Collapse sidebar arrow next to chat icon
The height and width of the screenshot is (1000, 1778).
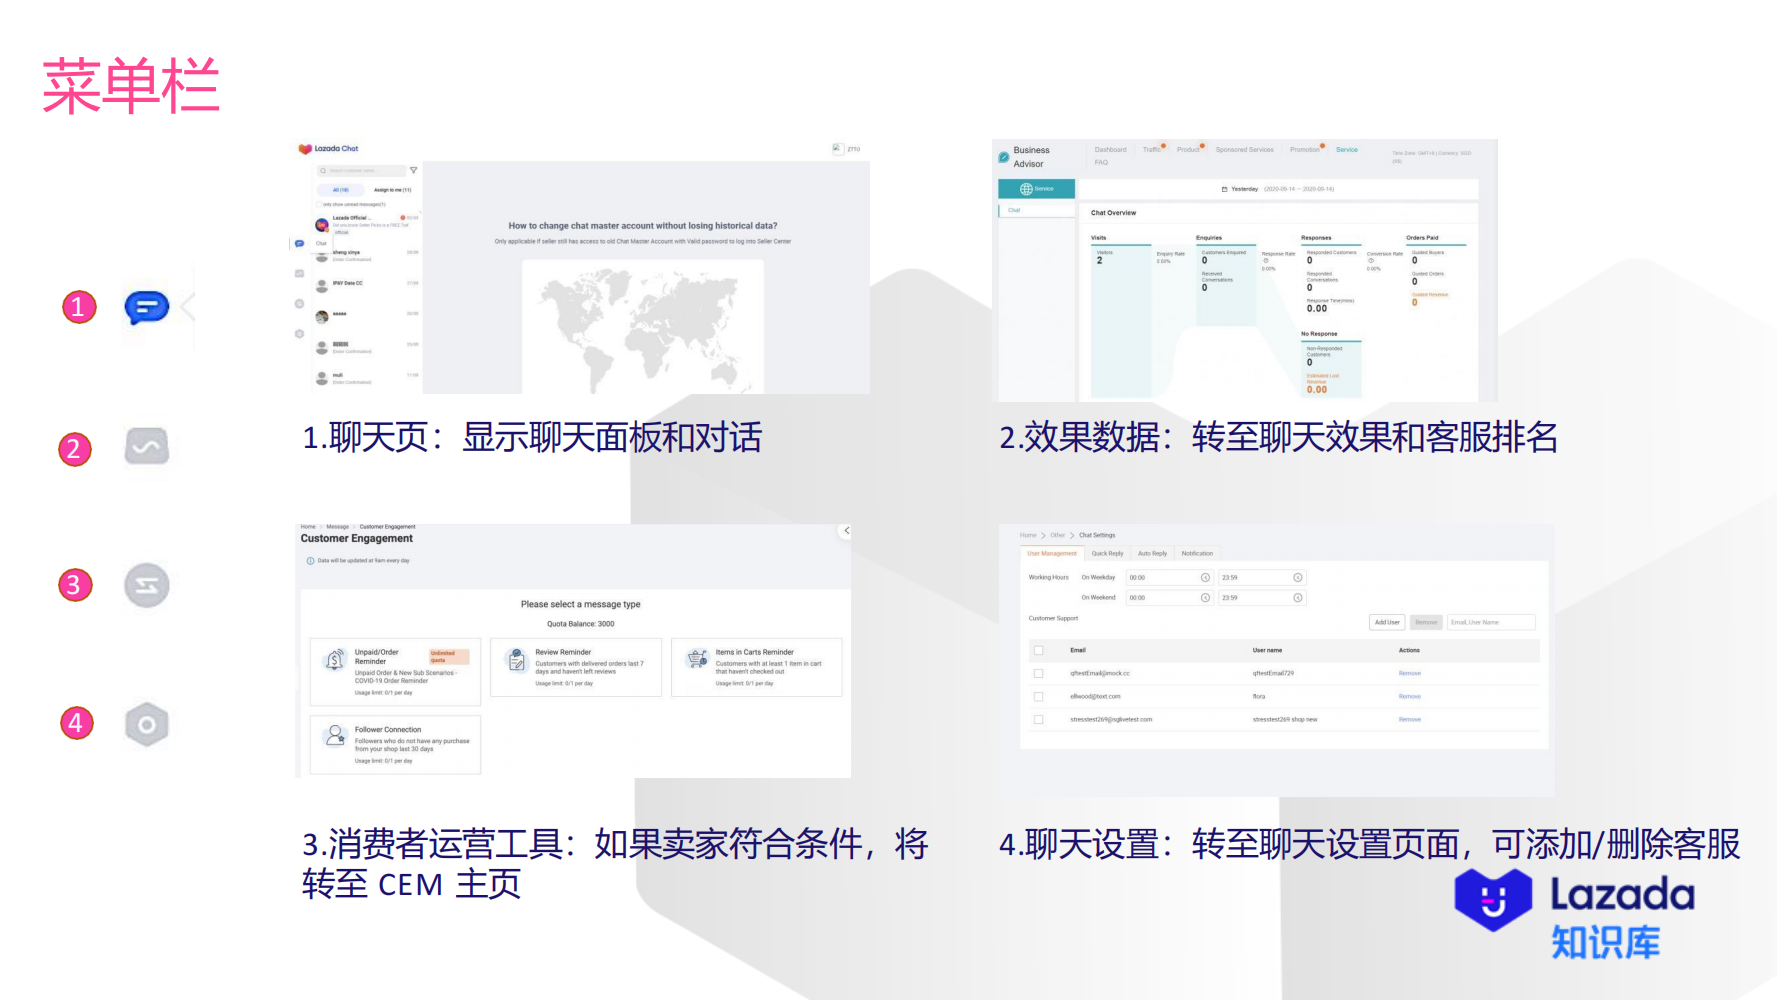pyautogui.click(x=188, y=307)
